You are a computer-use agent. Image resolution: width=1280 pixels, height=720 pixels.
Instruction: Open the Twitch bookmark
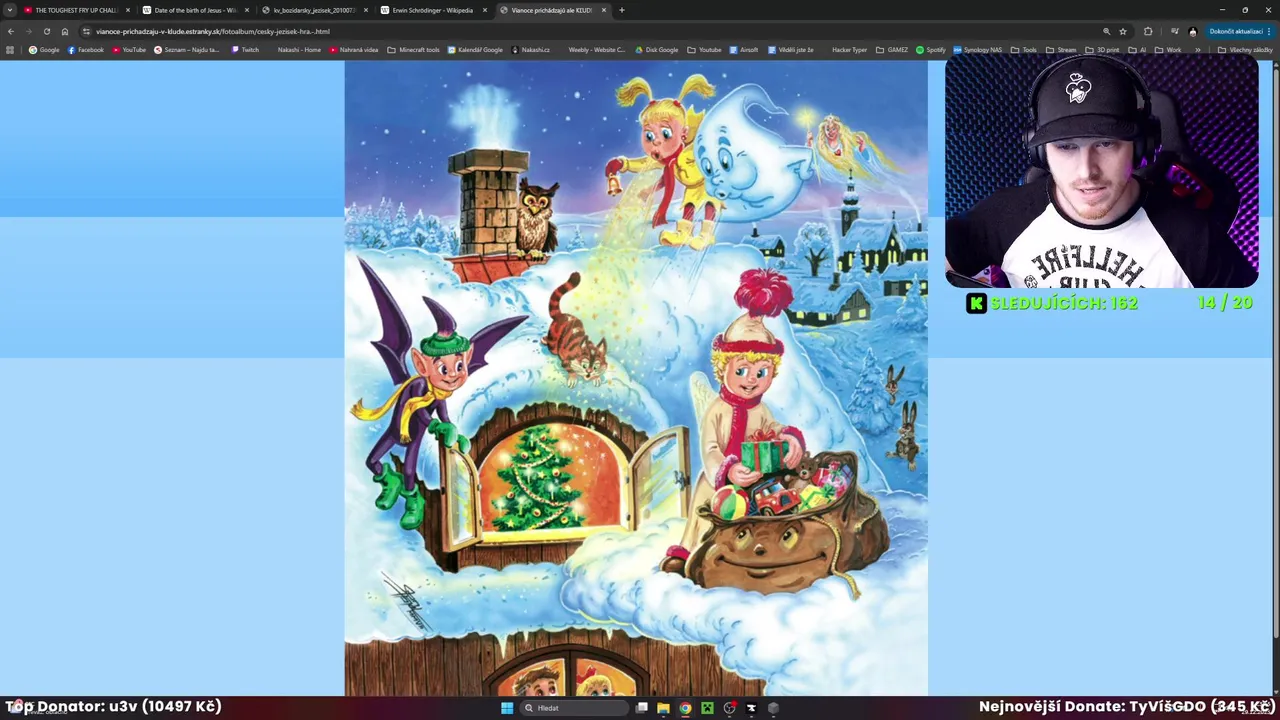[245, 50]
